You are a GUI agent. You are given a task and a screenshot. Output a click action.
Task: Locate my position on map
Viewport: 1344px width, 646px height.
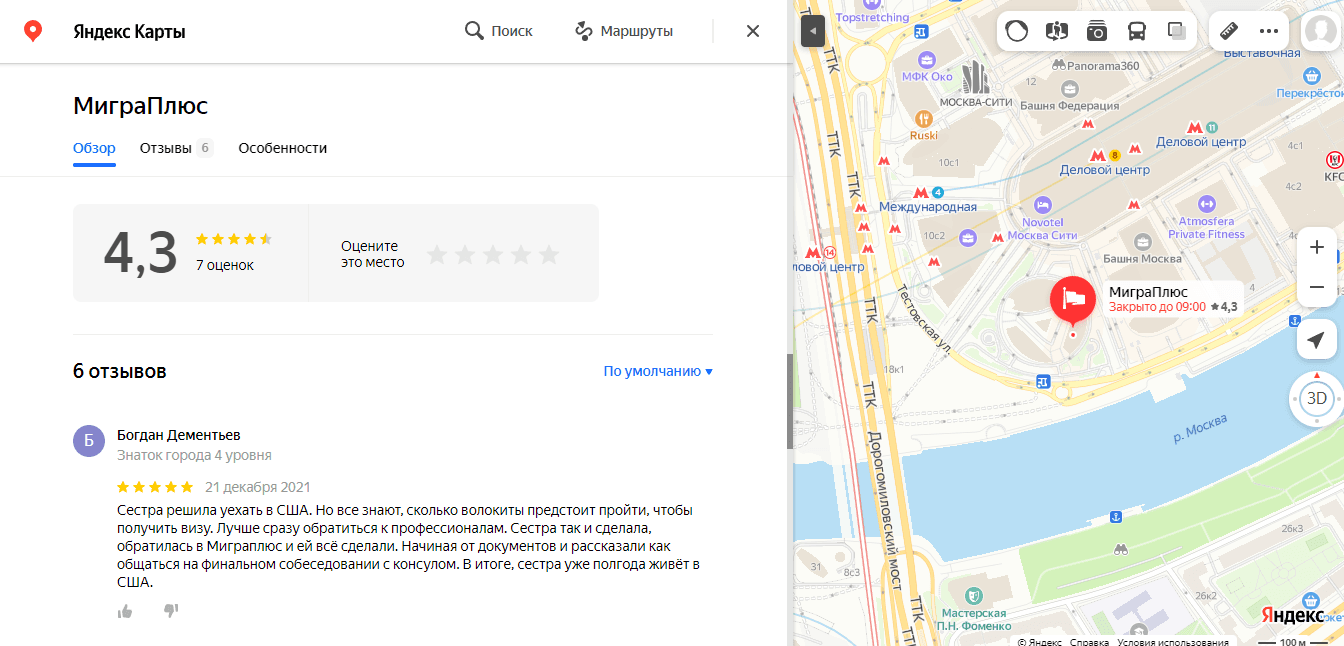coord(1317,339)
